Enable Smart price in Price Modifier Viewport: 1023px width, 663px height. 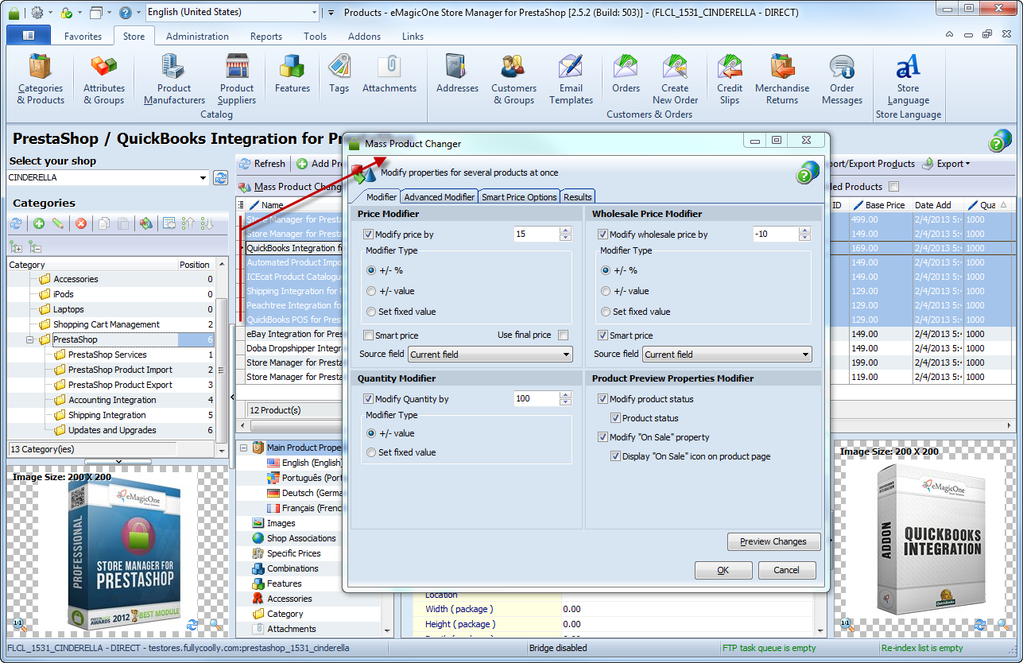click(368, 335)
